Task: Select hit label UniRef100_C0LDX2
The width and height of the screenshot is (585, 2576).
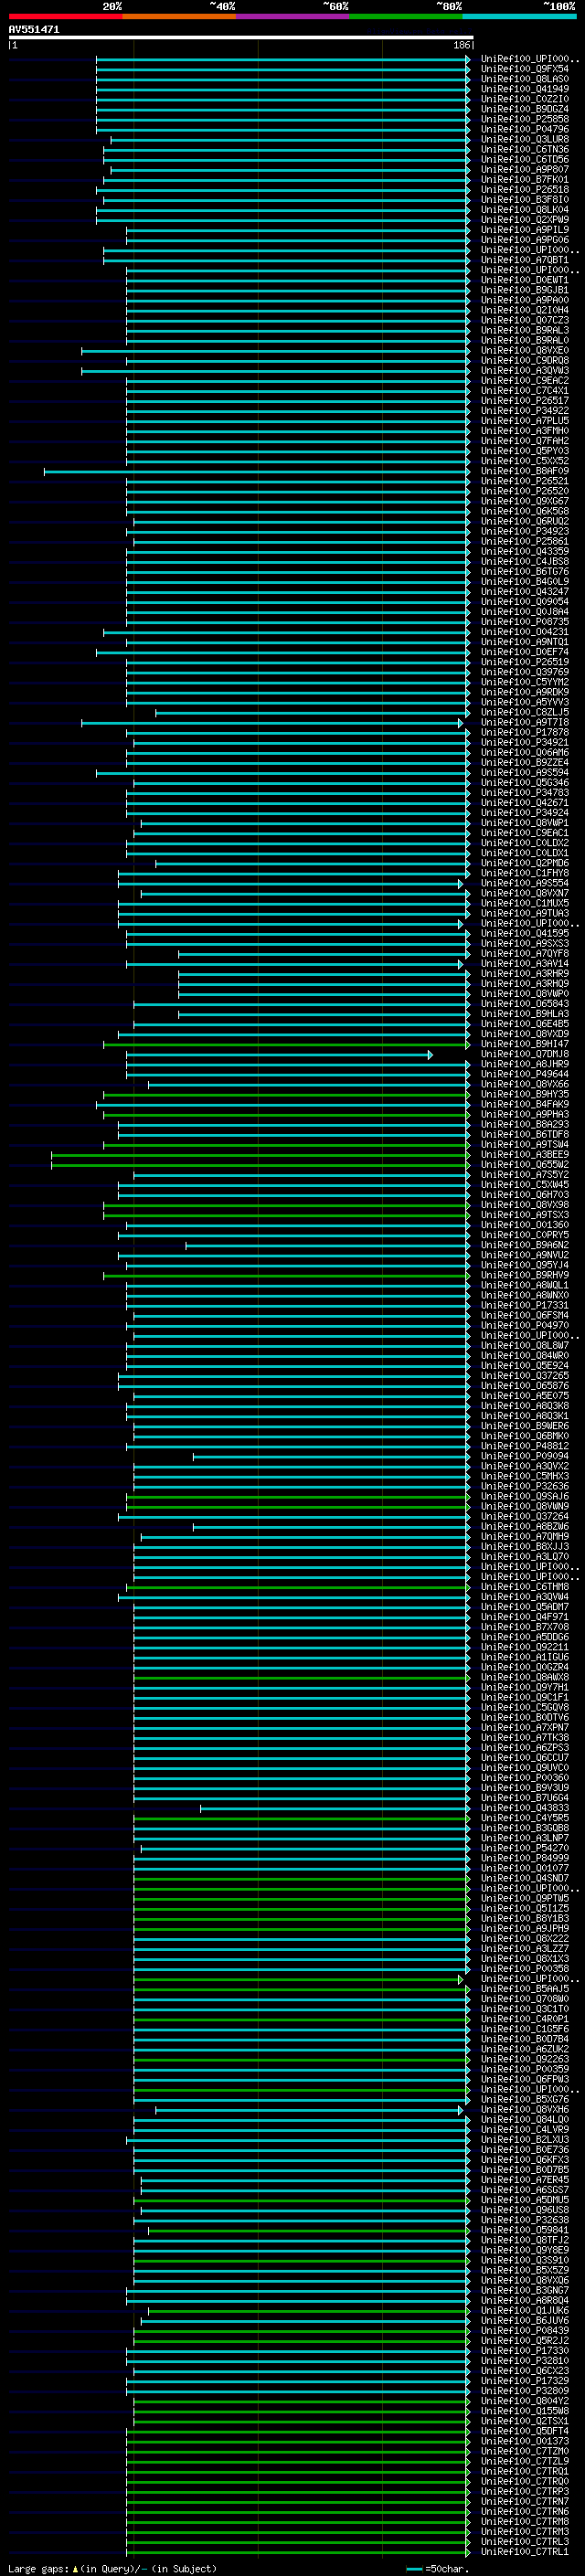Action: pyautogui.click(x=525, y=843)
